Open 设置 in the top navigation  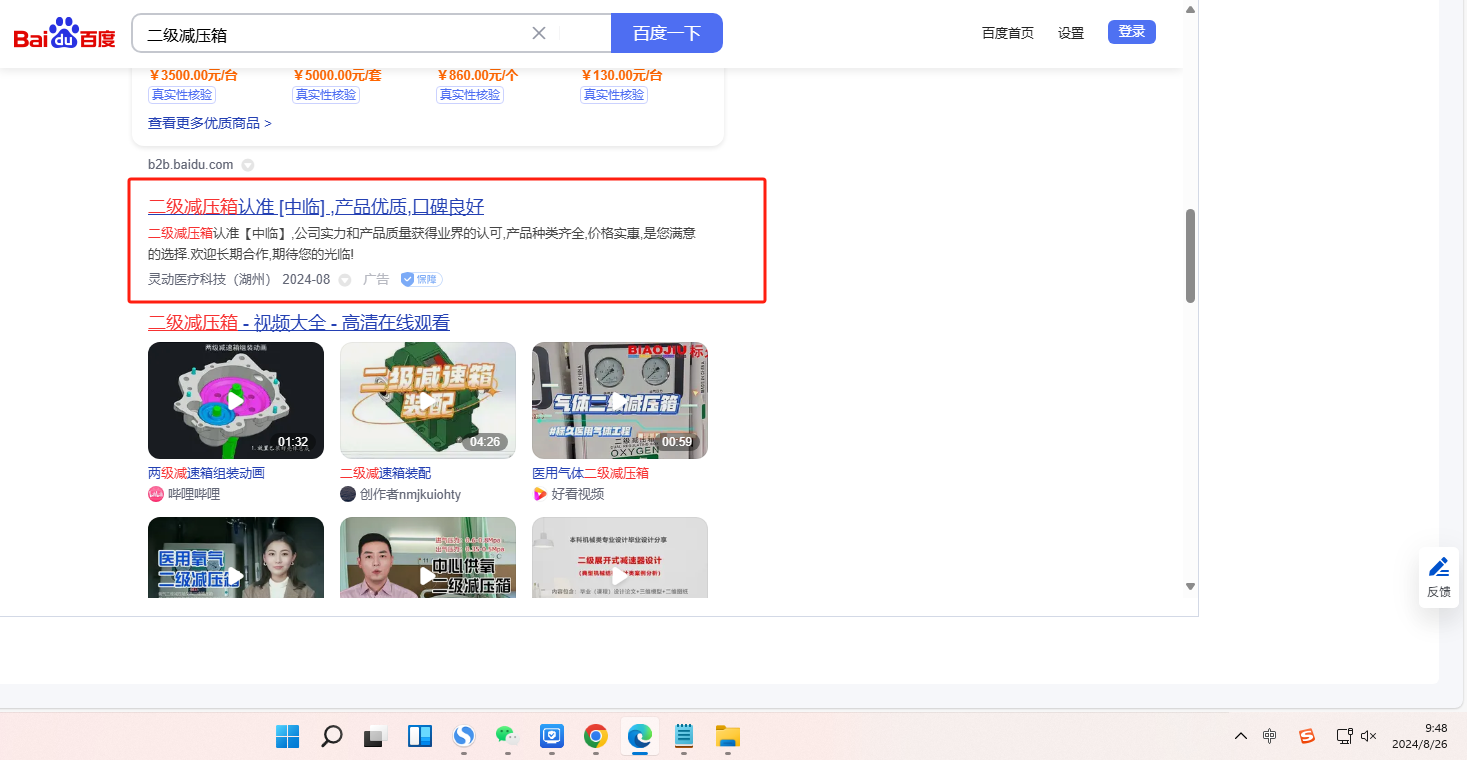[x=1071, y=33]
